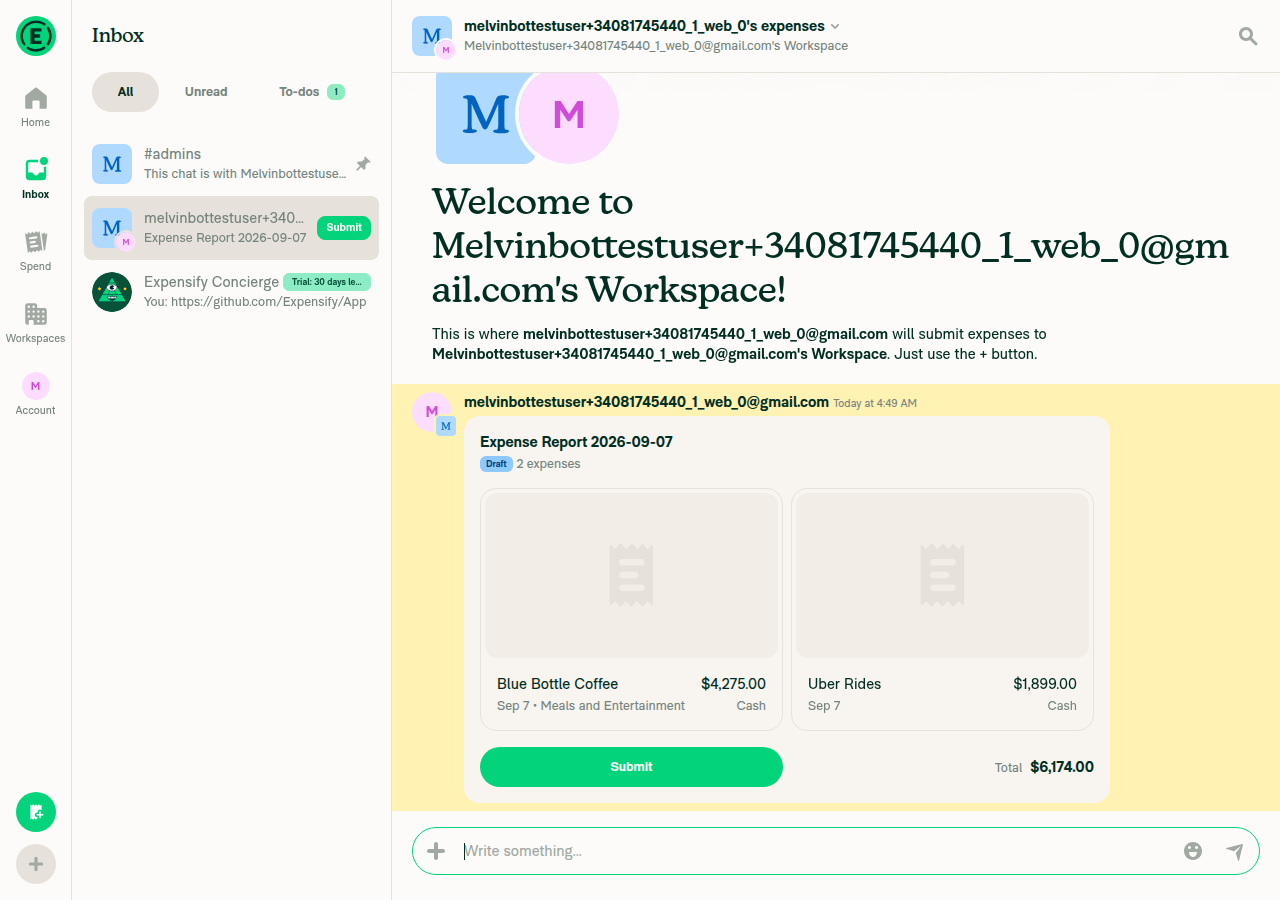The image size is (1280, 900).
Task: Click the $4,275.00 amount
Action: click(733, 684)
